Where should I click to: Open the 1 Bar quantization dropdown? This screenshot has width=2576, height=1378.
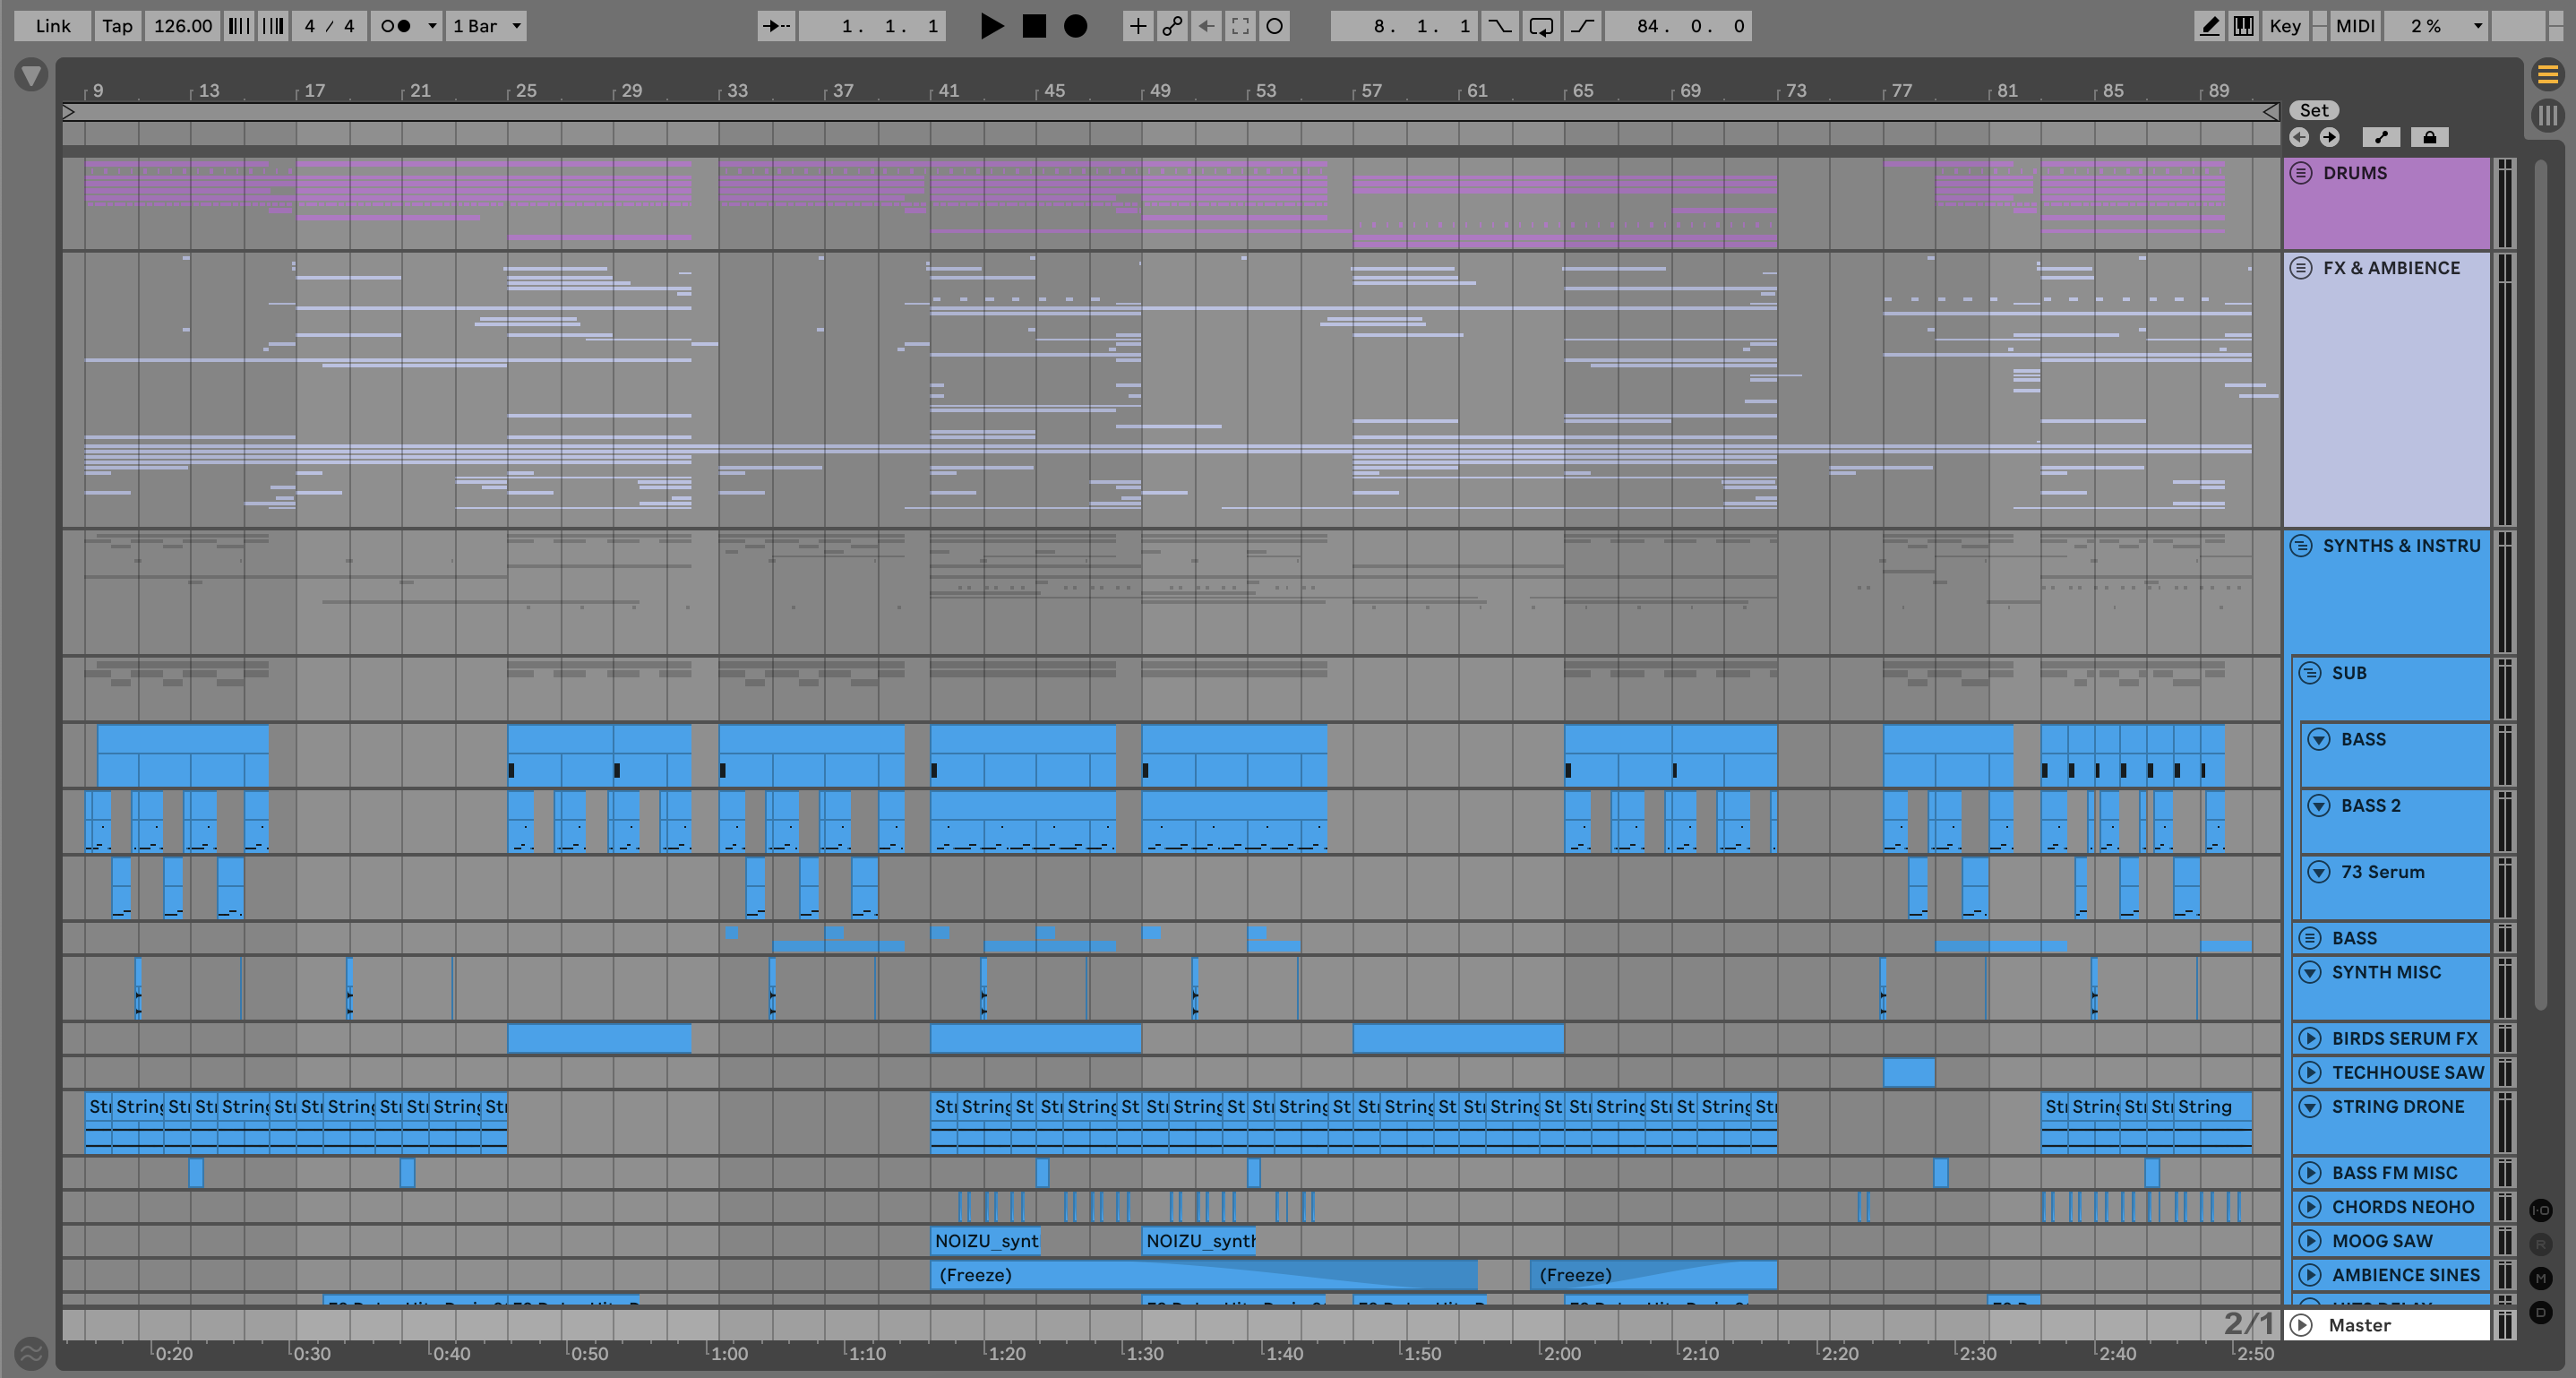tap(486, 26)
